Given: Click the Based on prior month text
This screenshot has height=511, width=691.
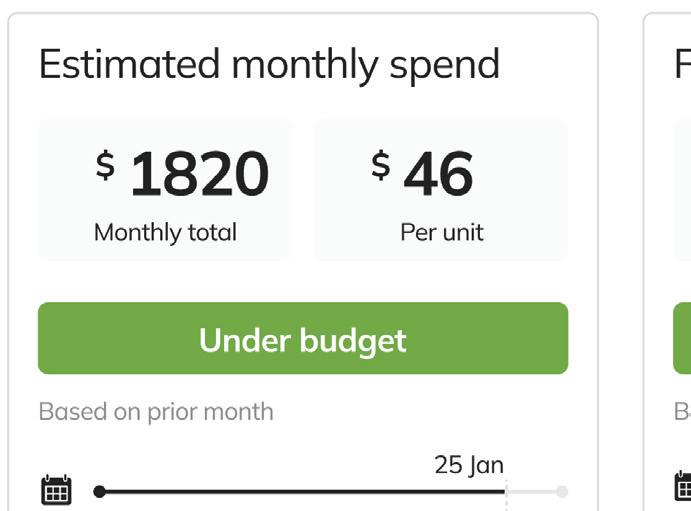Looking at the screenshot, I should pyautogui.click(x=155, y=411).
